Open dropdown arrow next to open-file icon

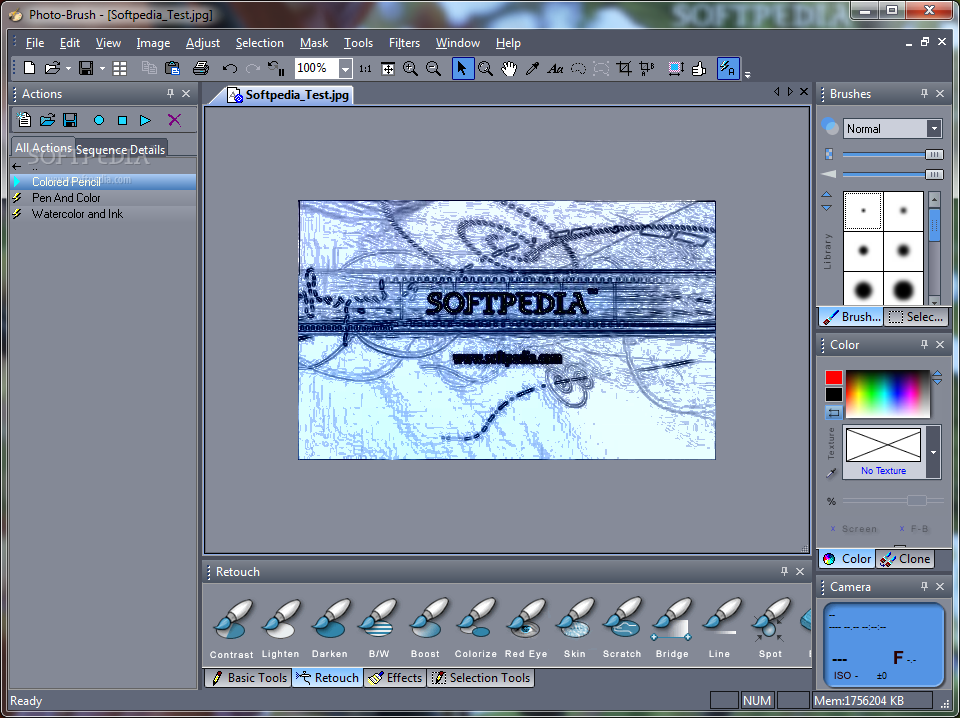pyautogui.click(x=68, y=69)
